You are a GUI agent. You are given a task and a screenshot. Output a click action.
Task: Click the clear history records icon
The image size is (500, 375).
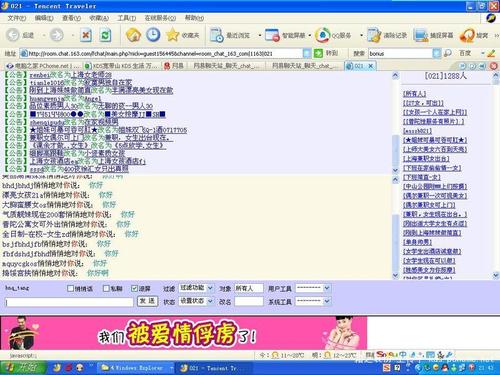pos(374,35)
